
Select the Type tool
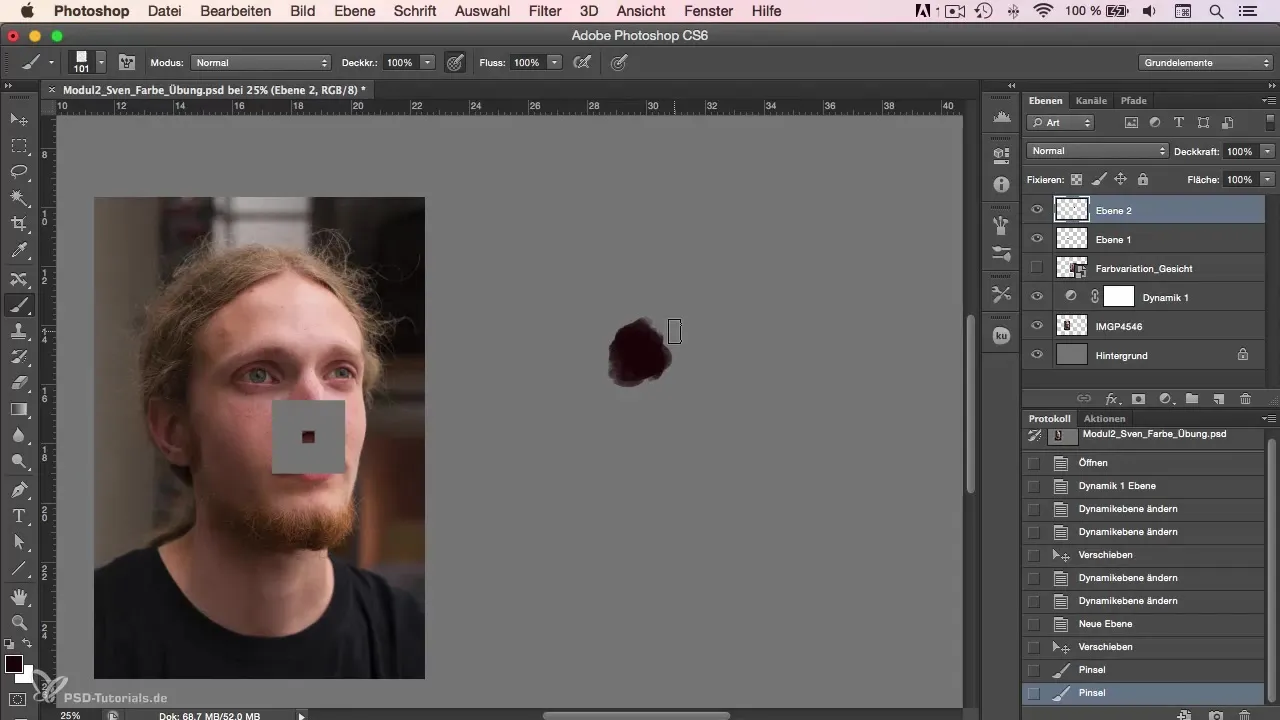click(19, 516)
